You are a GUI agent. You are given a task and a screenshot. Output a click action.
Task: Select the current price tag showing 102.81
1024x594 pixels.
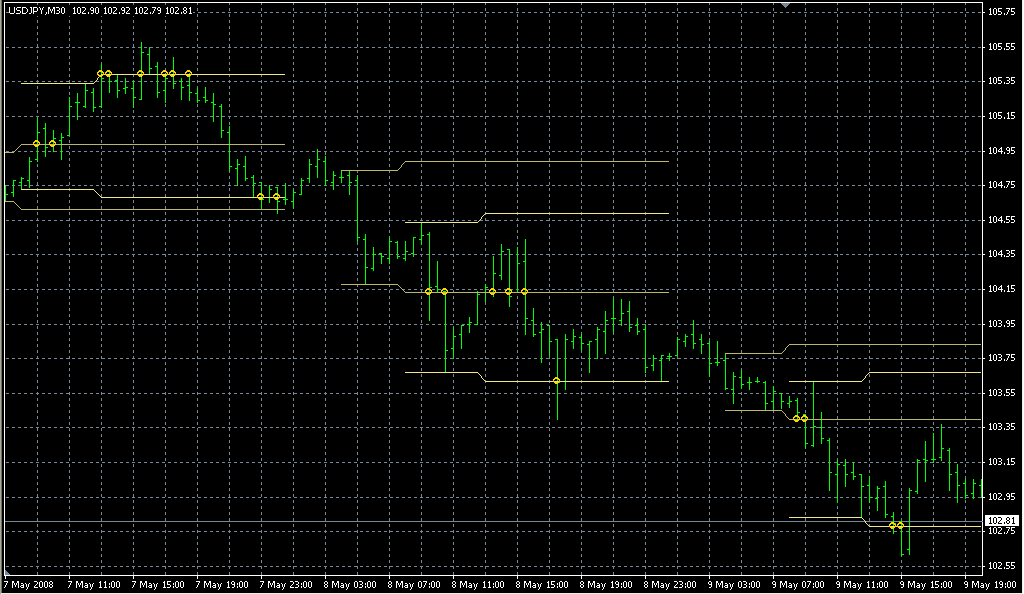click(x=1001, y=520)
